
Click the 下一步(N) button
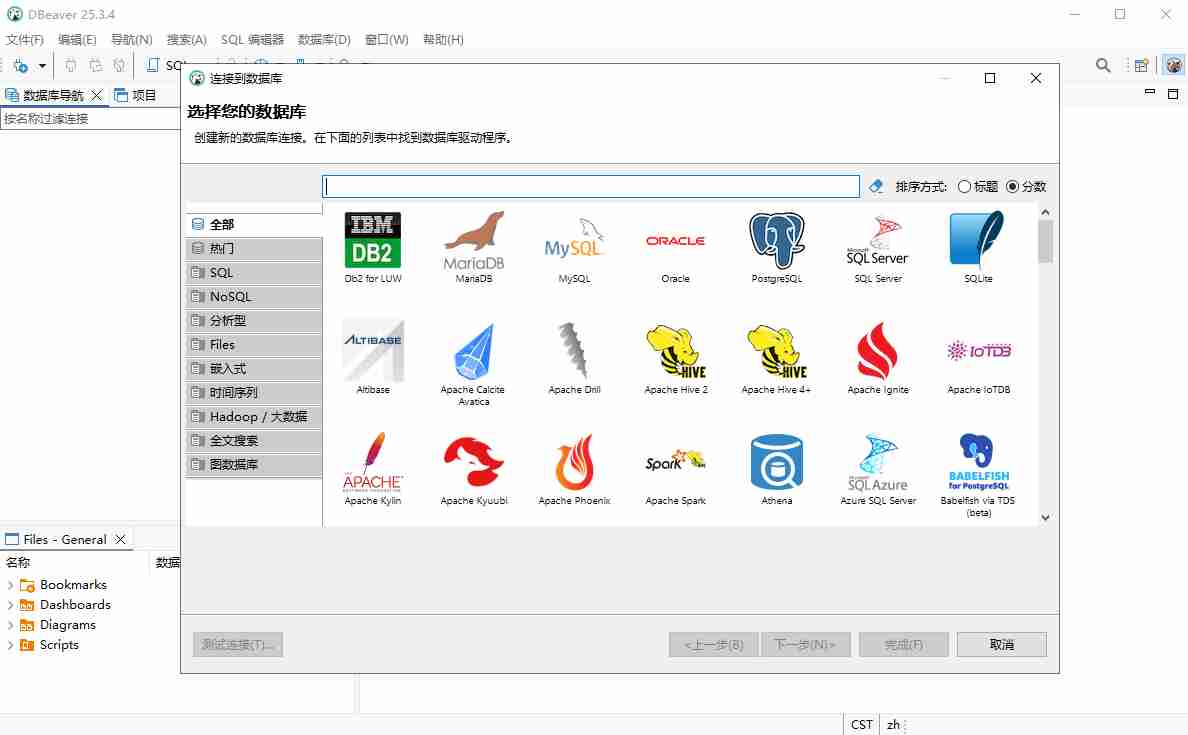[x=806, y=644]
